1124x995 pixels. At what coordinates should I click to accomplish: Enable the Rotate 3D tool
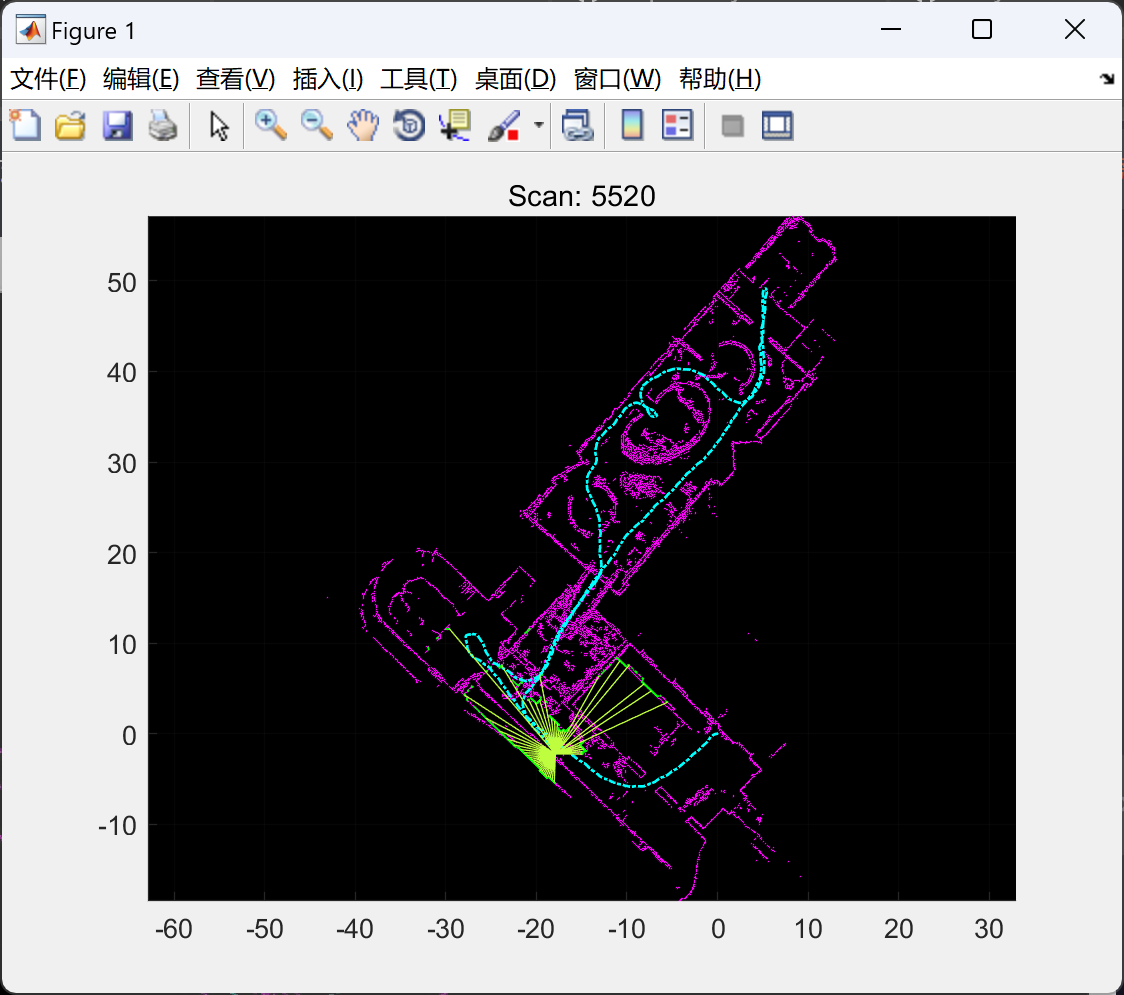coord(409,125)
